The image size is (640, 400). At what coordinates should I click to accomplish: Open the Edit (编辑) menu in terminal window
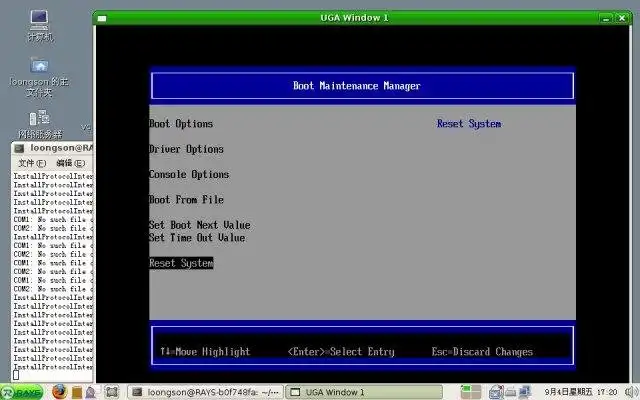tap(71, 163)
